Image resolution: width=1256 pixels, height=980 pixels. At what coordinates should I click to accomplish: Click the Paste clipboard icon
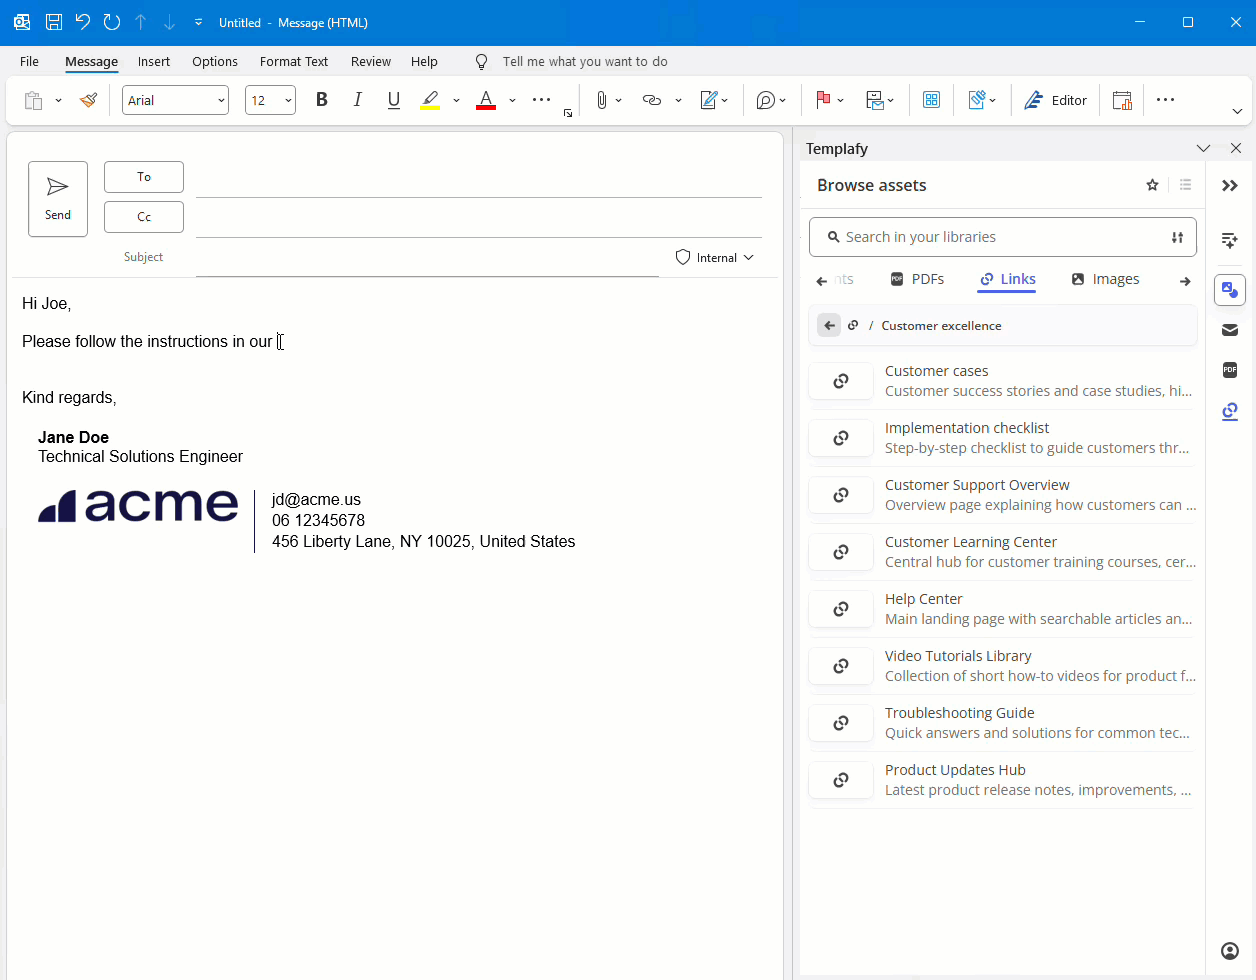click(33, 100)
